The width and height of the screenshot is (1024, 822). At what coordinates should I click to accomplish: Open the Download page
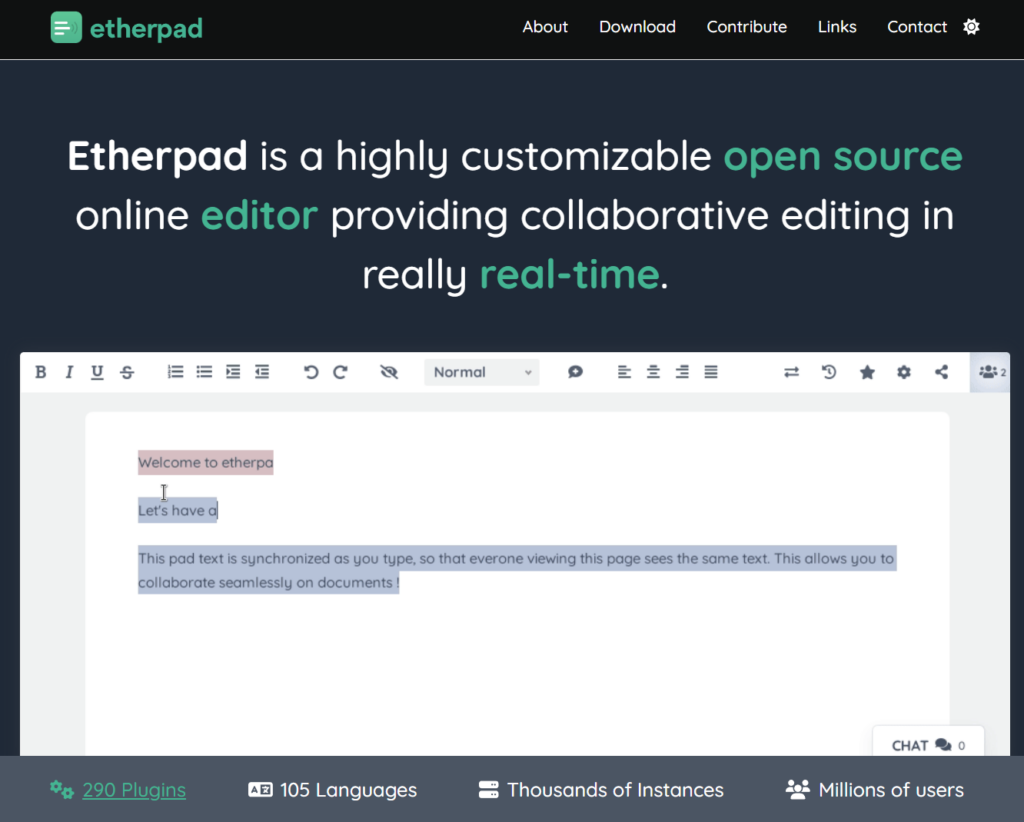637,27
